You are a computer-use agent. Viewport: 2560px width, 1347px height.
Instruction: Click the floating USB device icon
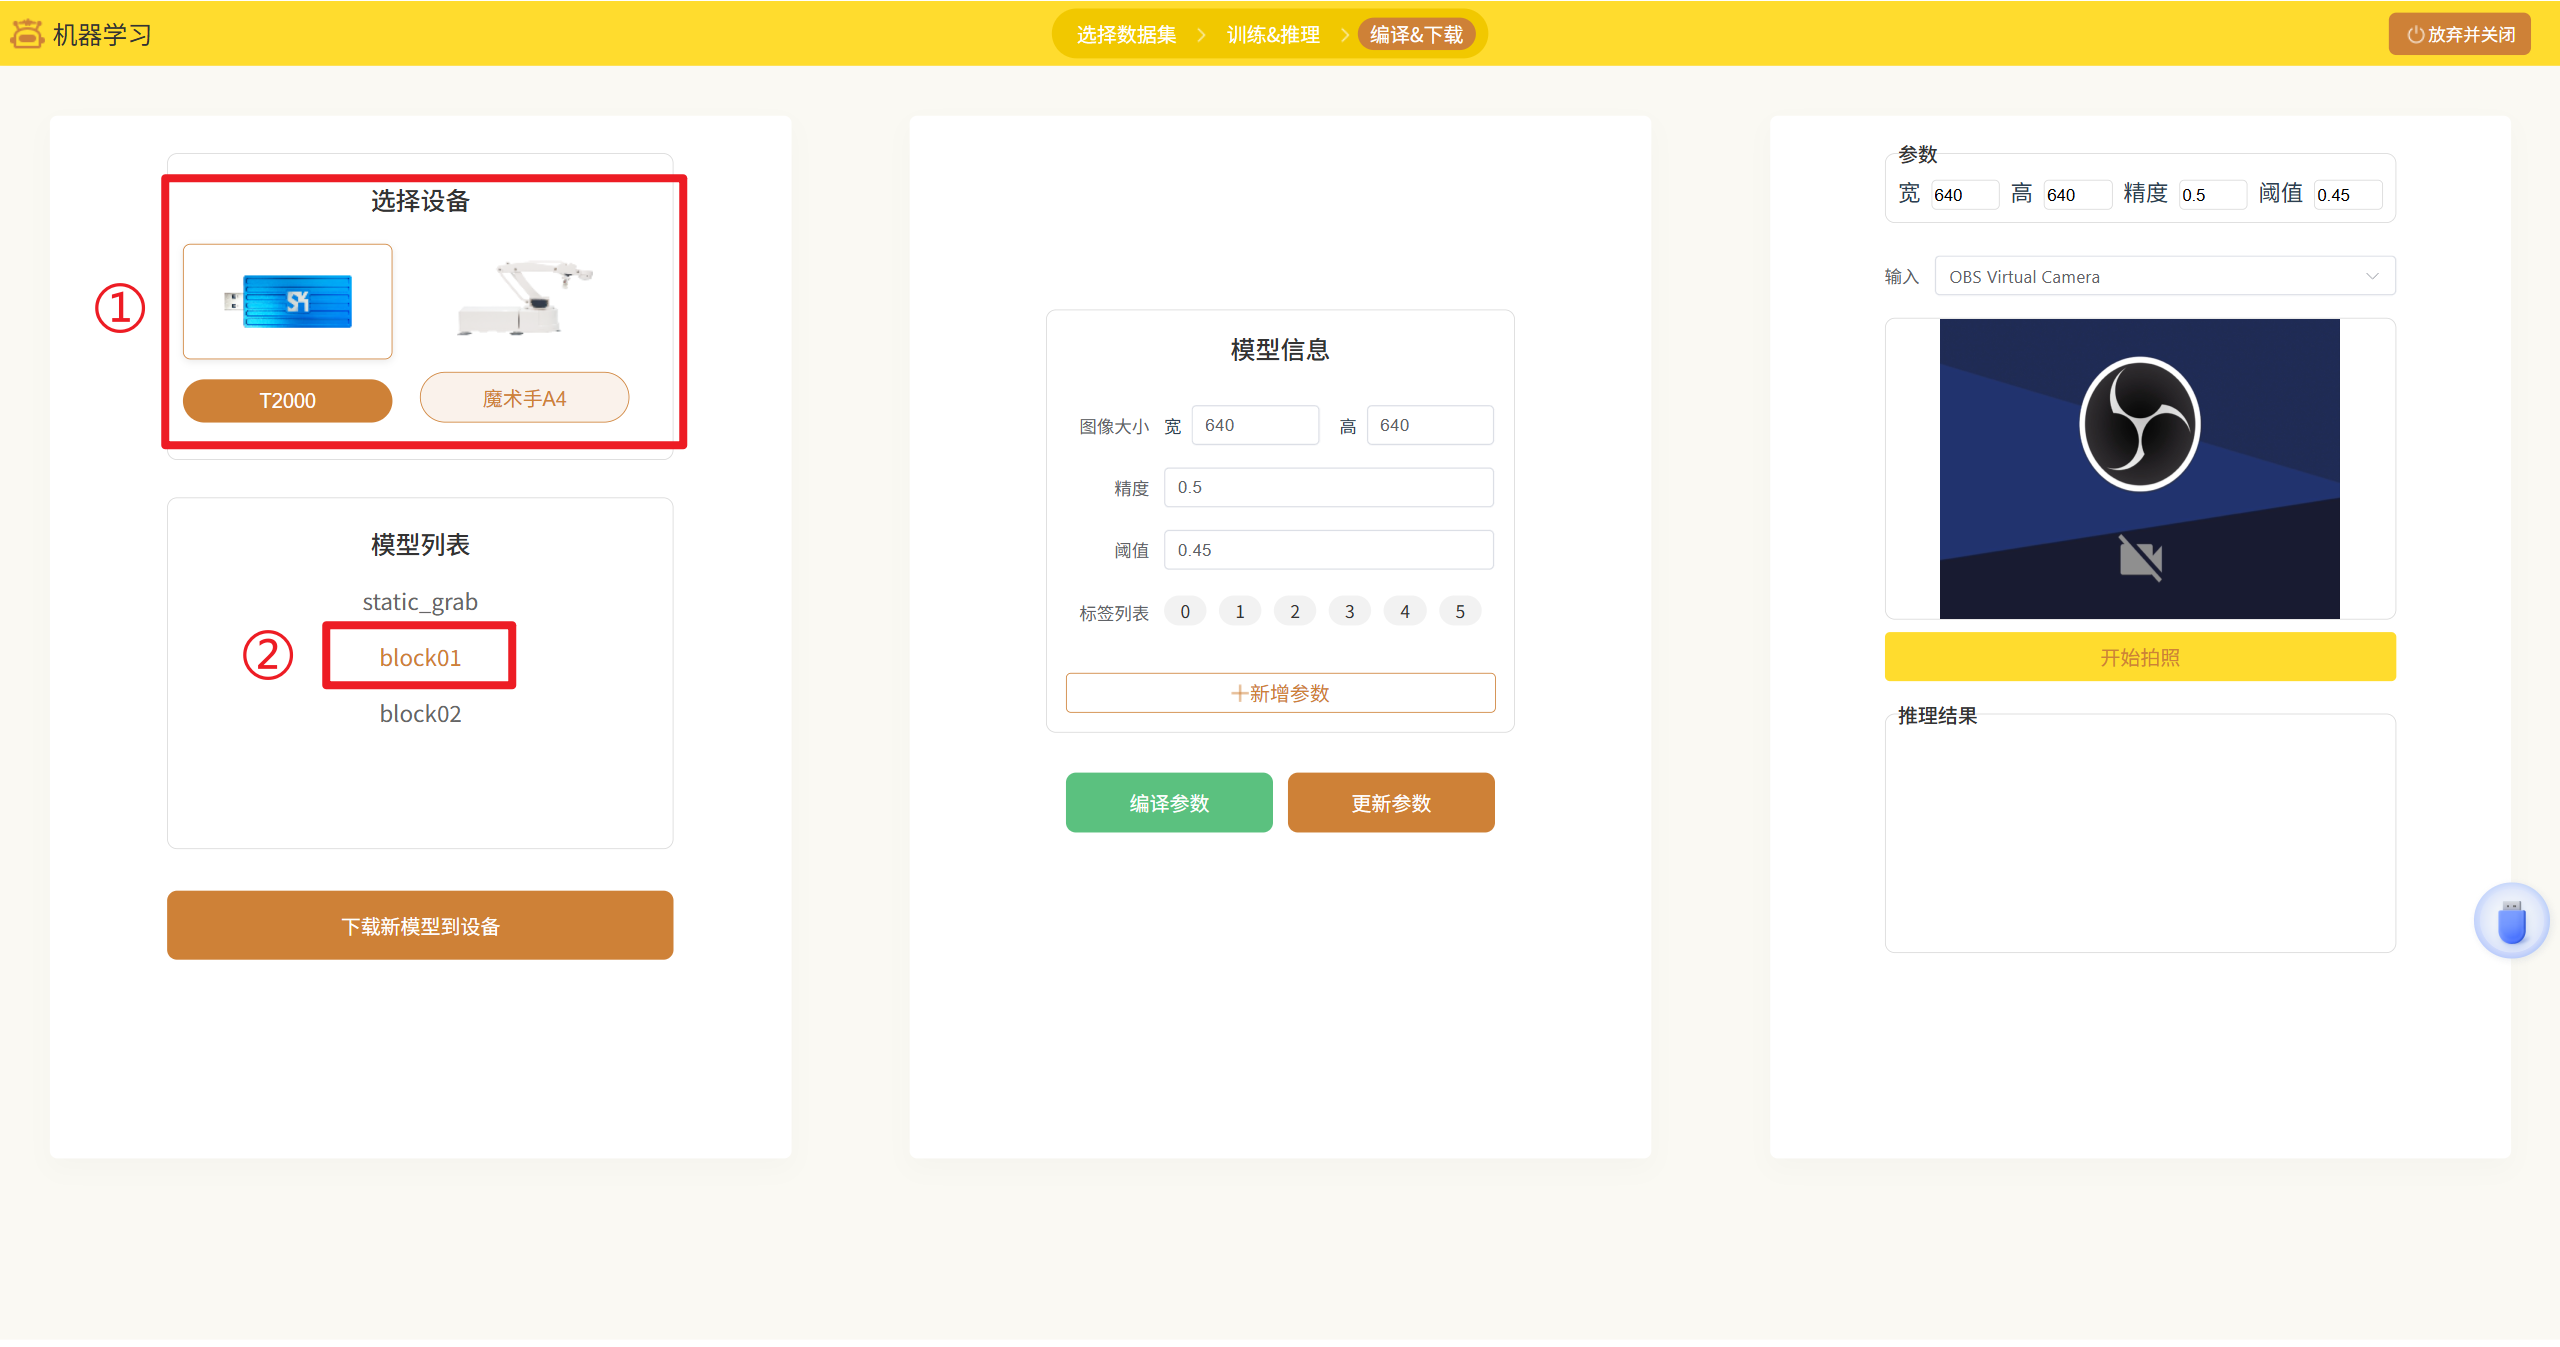(2511, 921)
